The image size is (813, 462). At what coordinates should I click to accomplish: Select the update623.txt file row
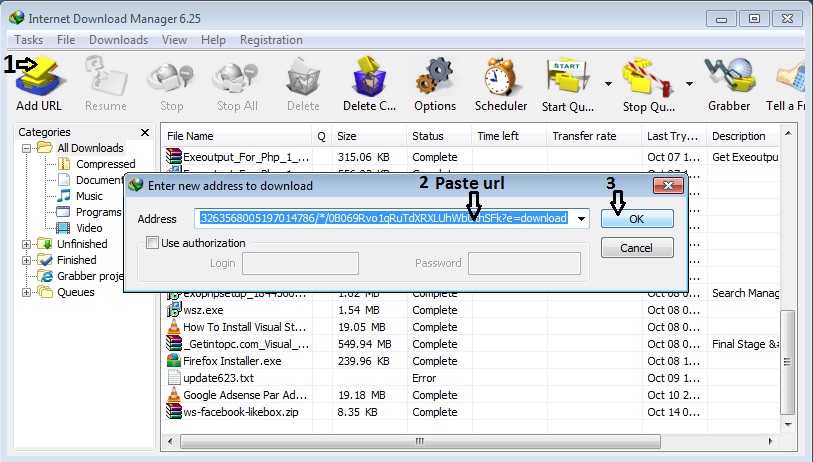point(469,378)
